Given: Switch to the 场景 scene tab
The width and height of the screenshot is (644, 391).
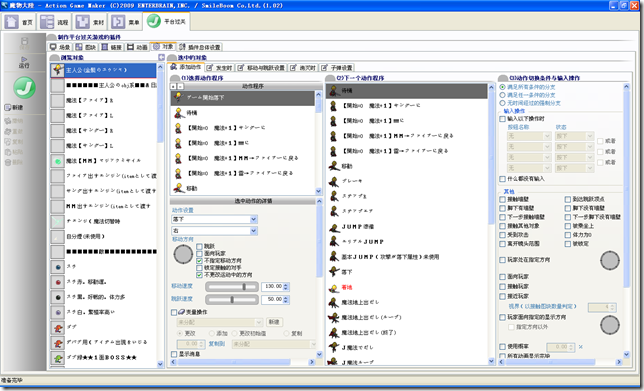Looking at the screenshot, I should (60, 47).
